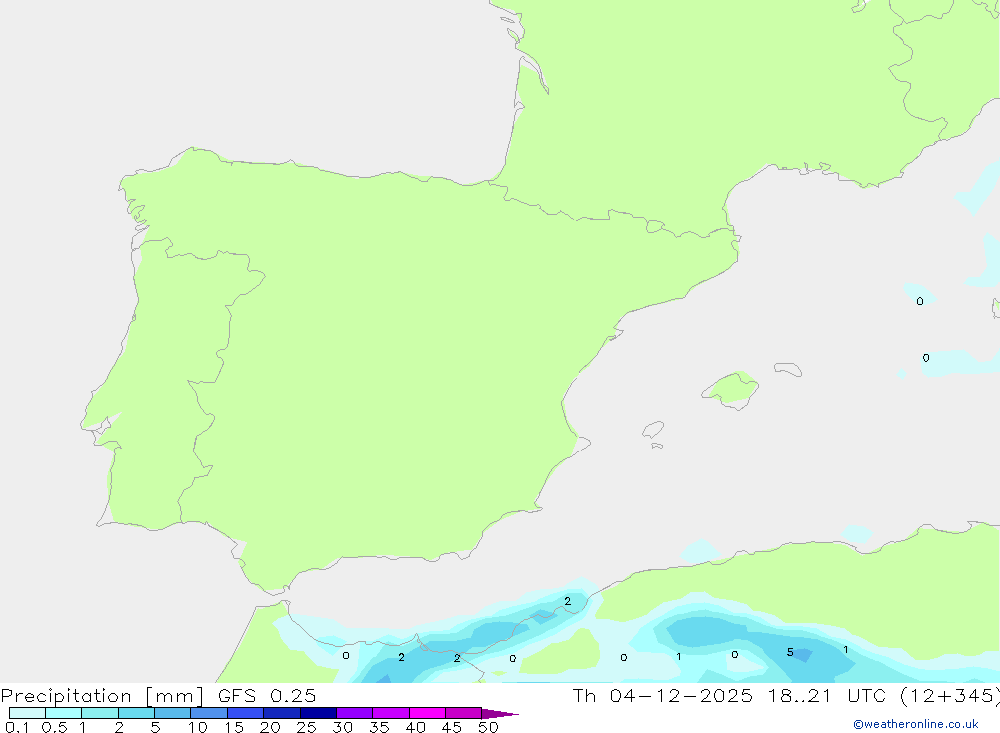Click the green Mallorca island on the map

pos(732,389)
